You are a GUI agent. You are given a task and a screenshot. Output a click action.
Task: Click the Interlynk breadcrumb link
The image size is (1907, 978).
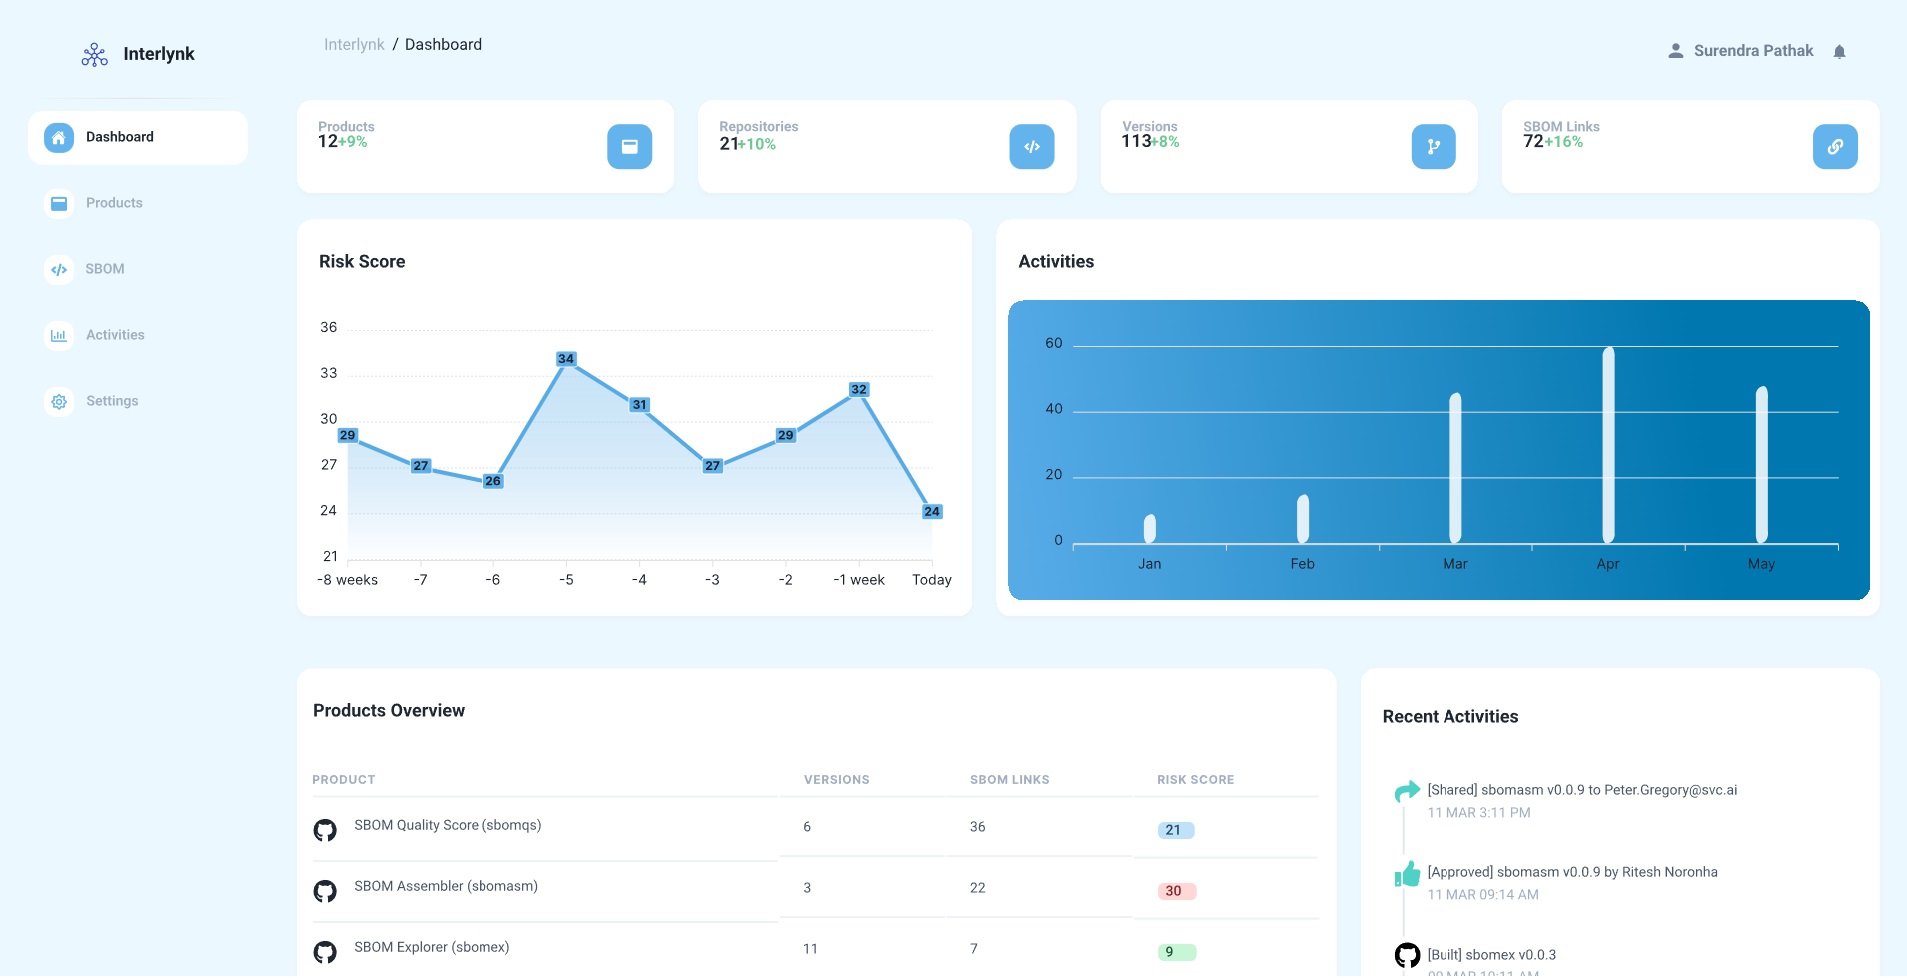[354, 45]
